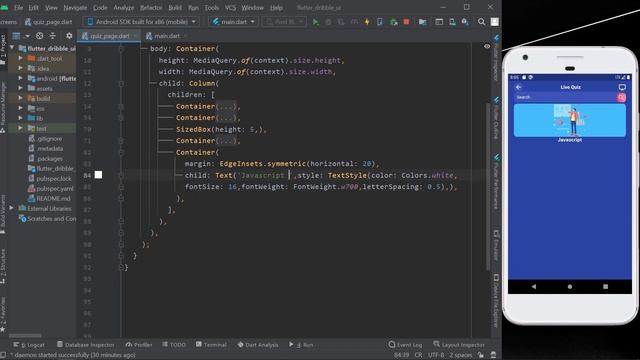This screenshot has width=640, height=360.
Task: Expand the test folder
Action: click(x=20, y=128)
